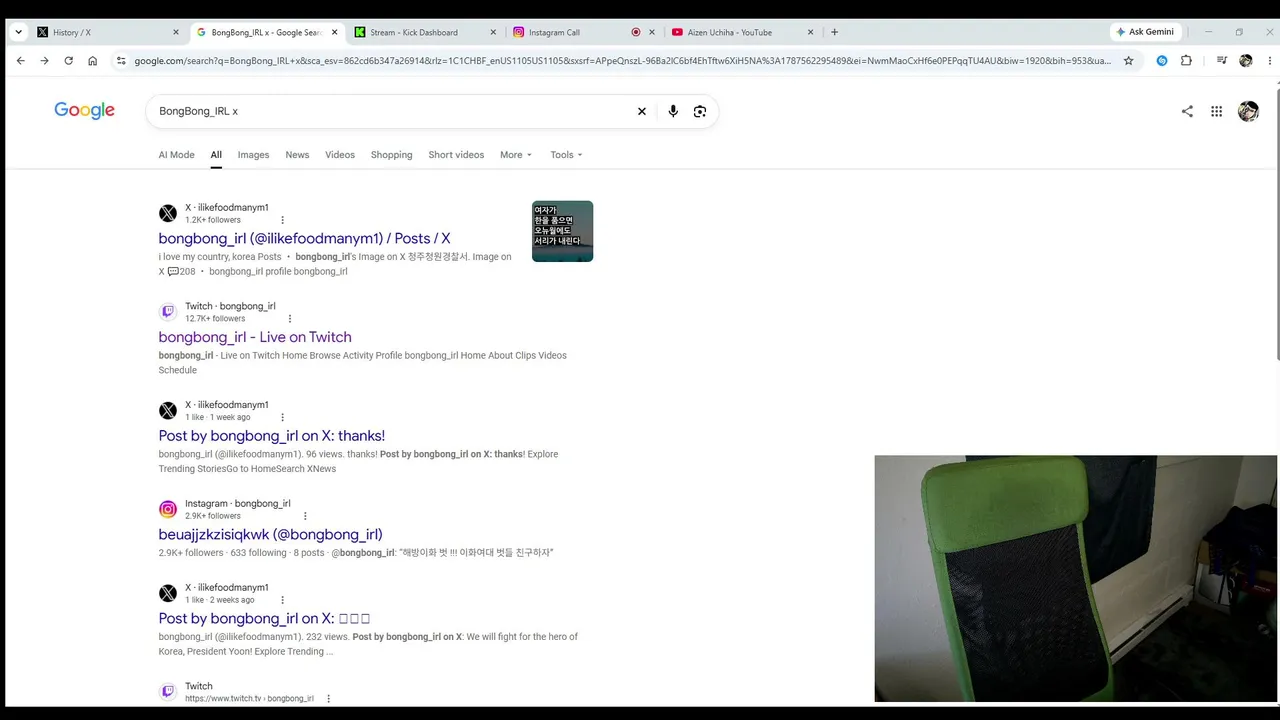
Task: Click the green chair webcam overlay
Action: [1076, 579]
